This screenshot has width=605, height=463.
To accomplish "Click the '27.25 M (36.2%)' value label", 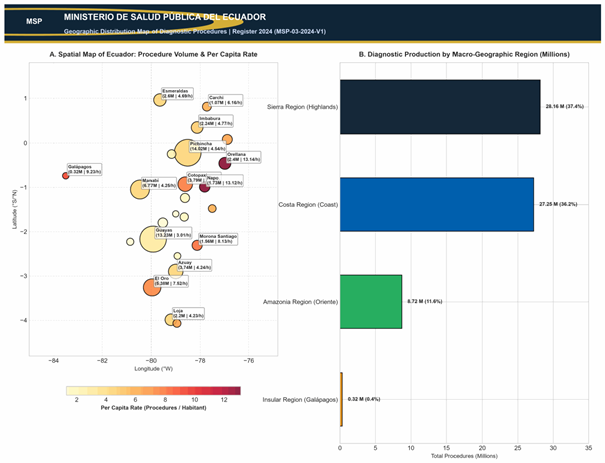I will pyautogui.click(x=558, y=204).
